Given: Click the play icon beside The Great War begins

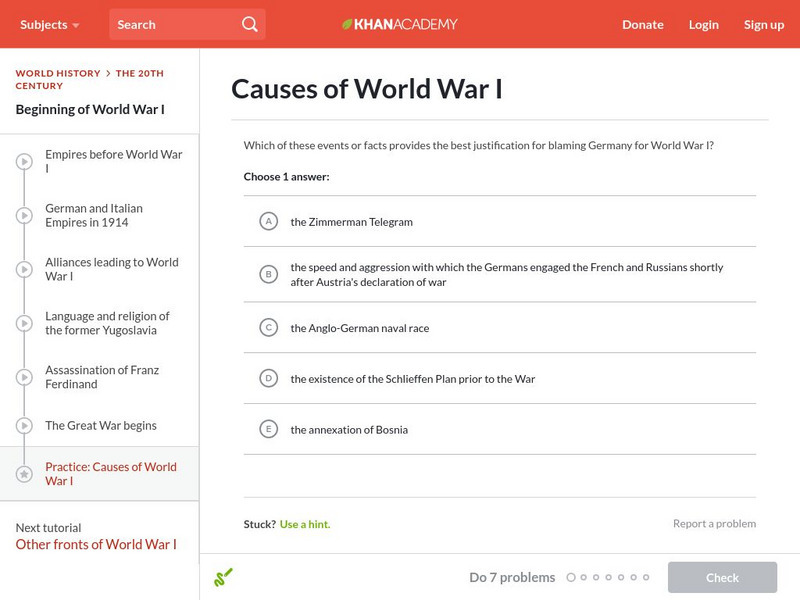Looking at the screenshot, I should pyautogui.click(x=22, y=425).
